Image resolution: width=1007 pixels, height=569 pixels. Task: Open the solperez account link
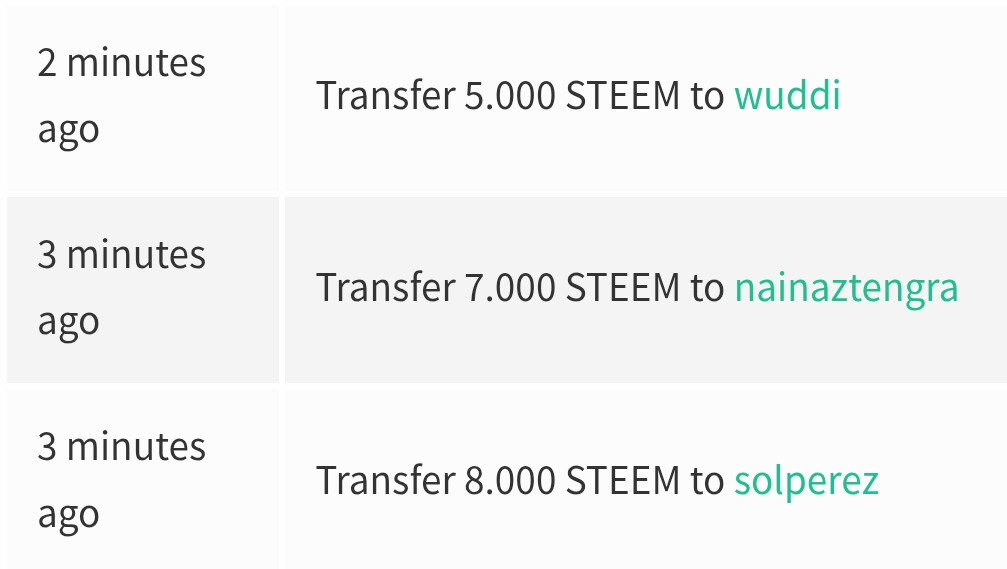pyautogui.click(x=806, y=481)
